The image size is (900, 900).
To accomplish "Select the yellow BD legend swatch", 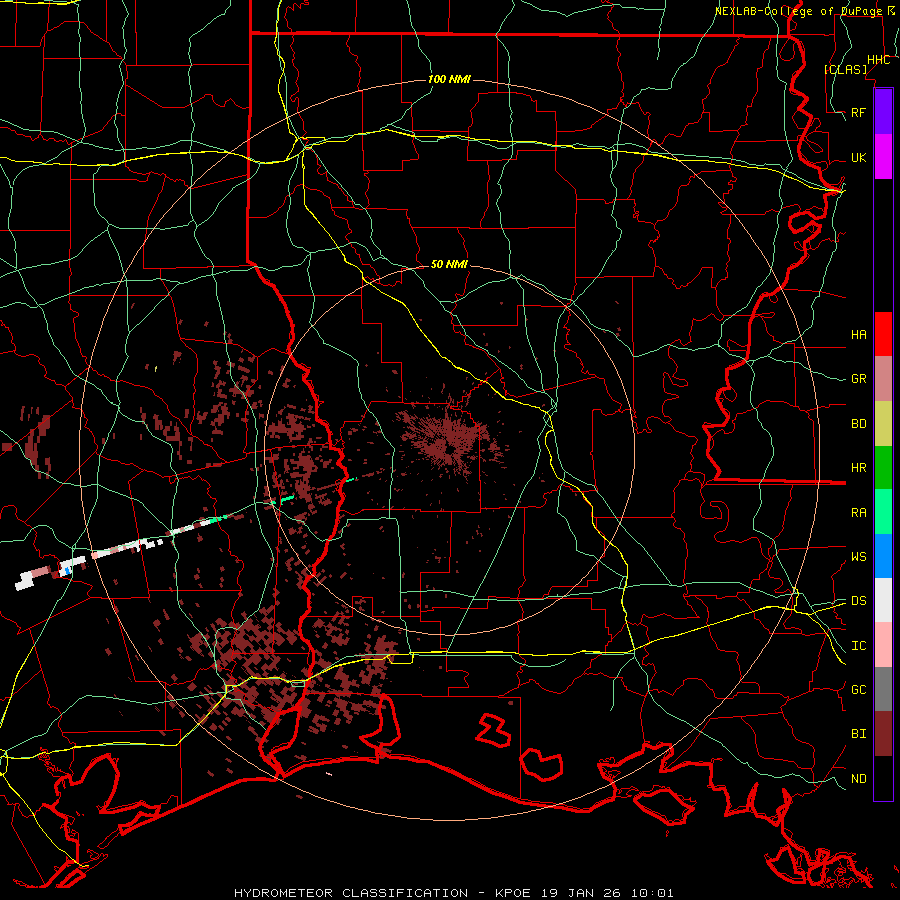I will tap(883, 423).
